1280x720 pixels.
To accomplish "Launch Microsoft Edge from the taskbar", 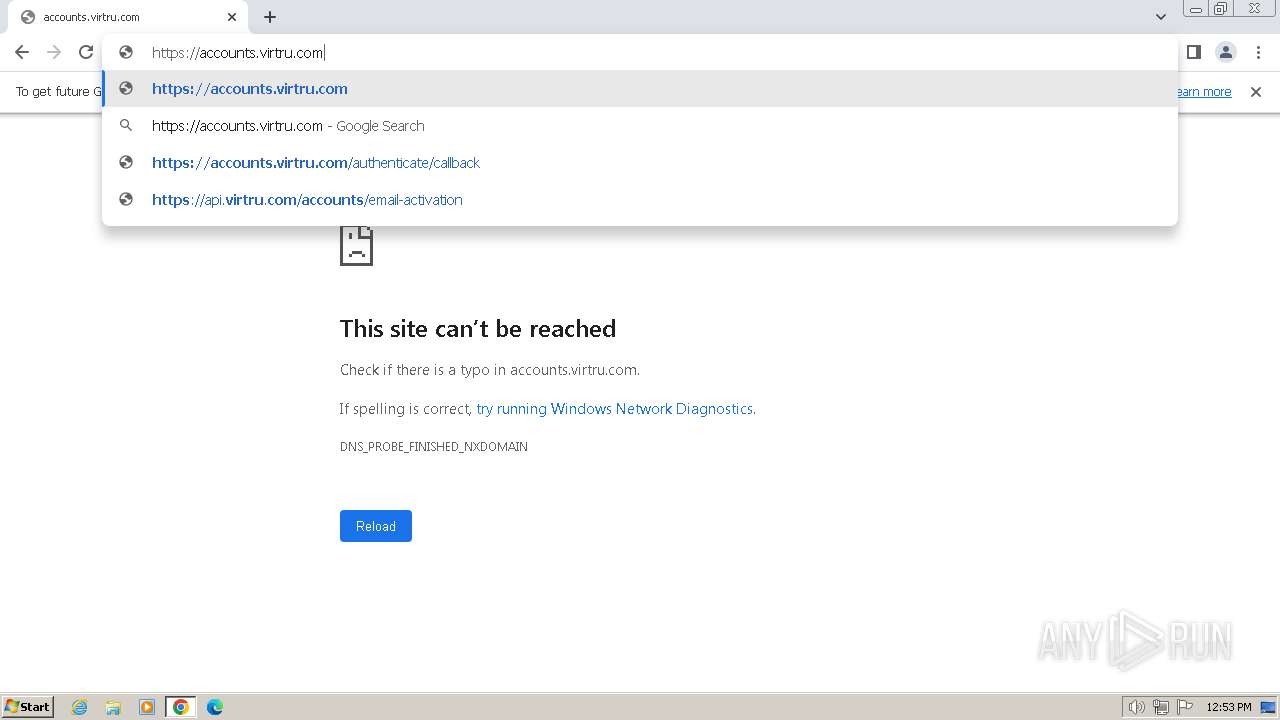I will (215, 707).
